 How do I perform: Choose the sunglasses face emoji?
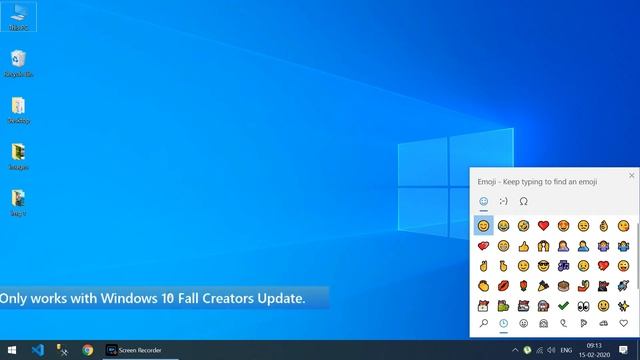[543, 266]
